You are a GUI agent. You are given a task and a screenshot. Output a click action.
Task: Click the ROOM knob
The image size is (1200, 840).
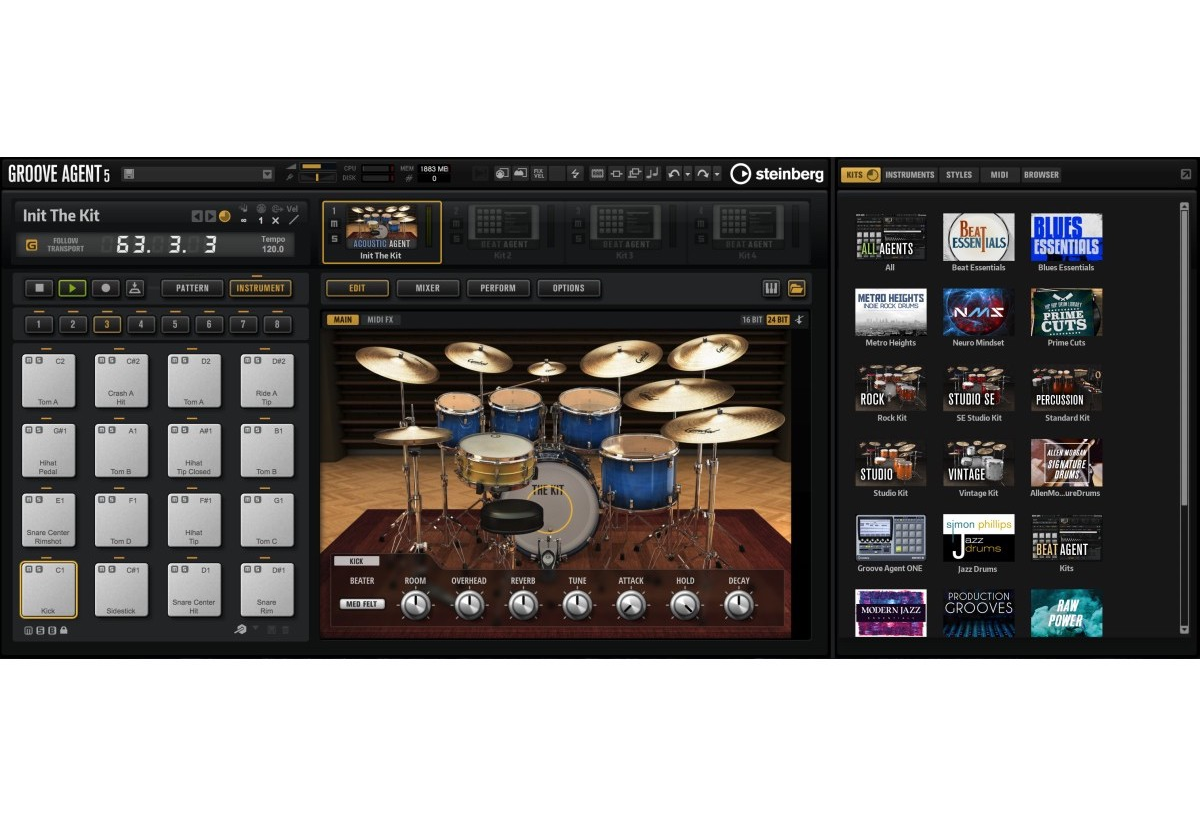[415, 604]
